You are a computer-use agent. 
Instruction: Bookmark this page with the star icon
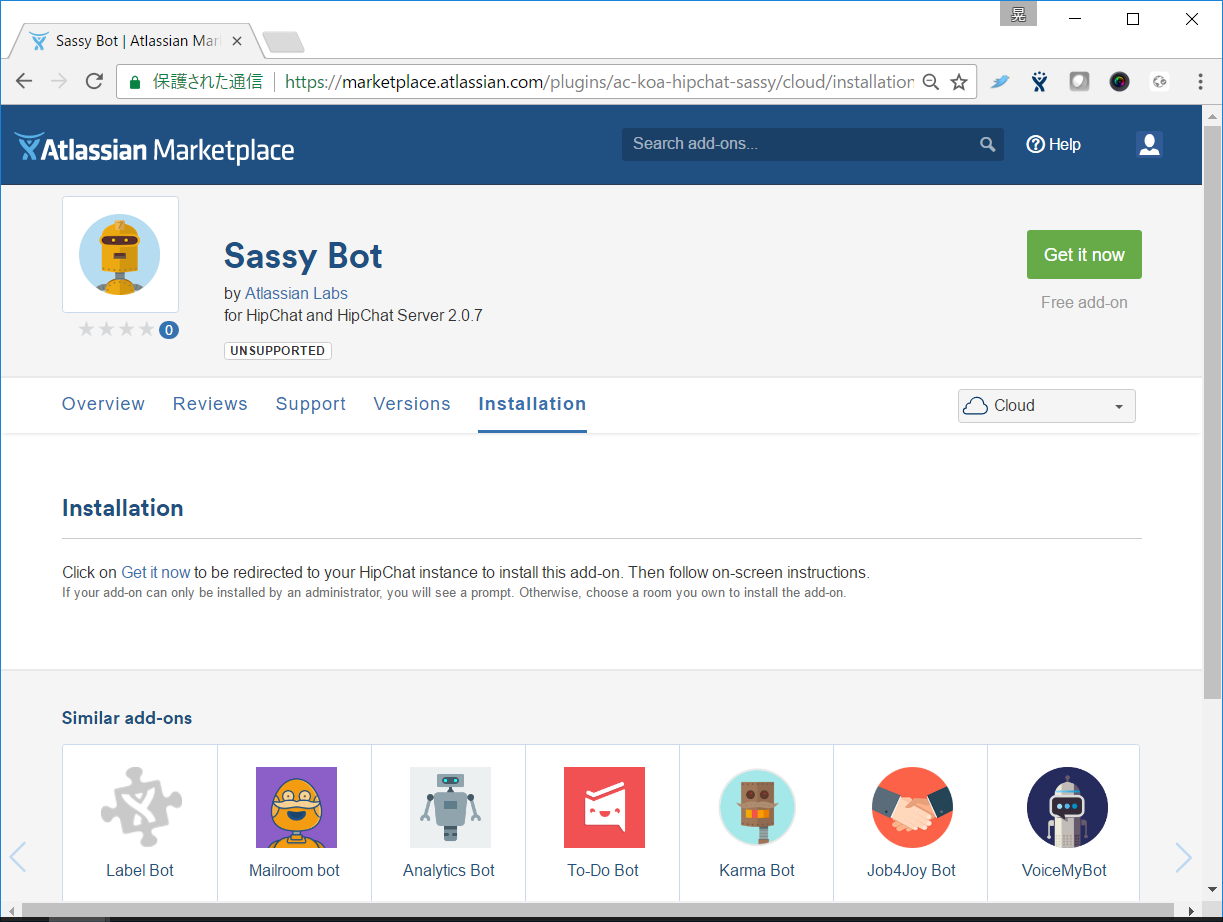959,82
